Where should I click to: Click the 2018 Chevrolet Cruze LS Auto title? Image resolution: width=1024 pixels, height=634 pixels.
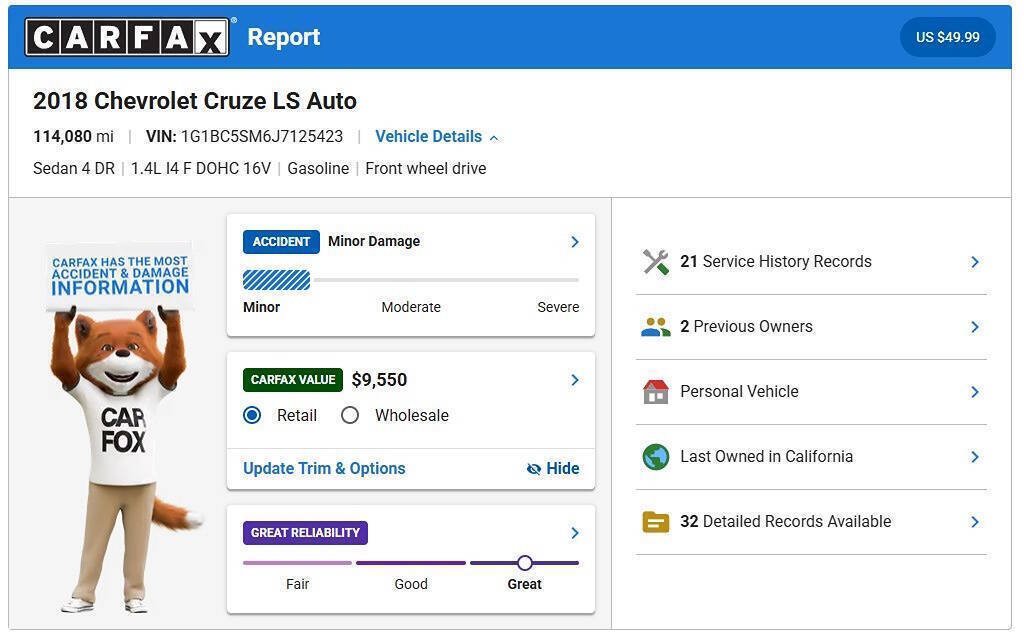click(x=195, y=101)
